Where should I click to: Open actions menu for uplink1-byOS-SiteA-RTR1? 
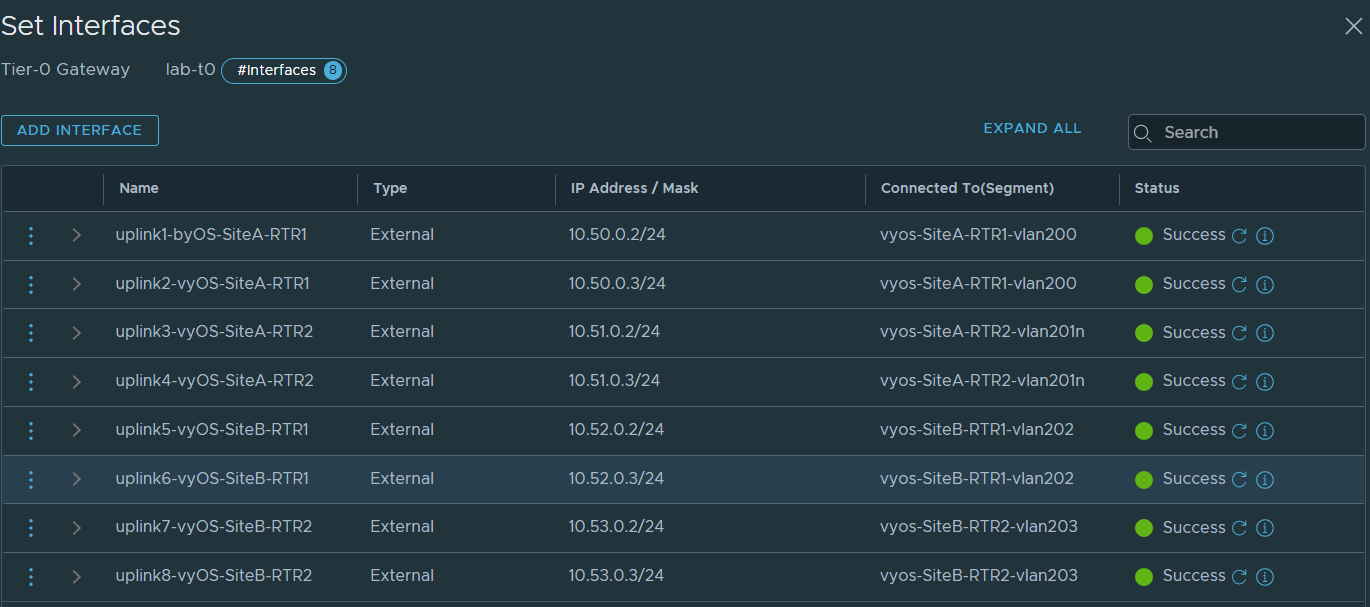[x=31, y=236]
